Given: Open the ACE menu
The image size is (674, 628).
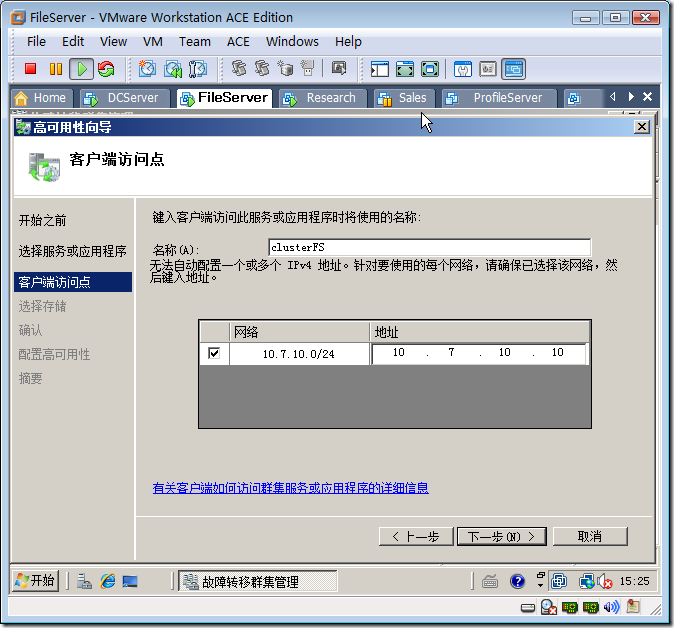Looking at the screenshot, I should point(238,41).
